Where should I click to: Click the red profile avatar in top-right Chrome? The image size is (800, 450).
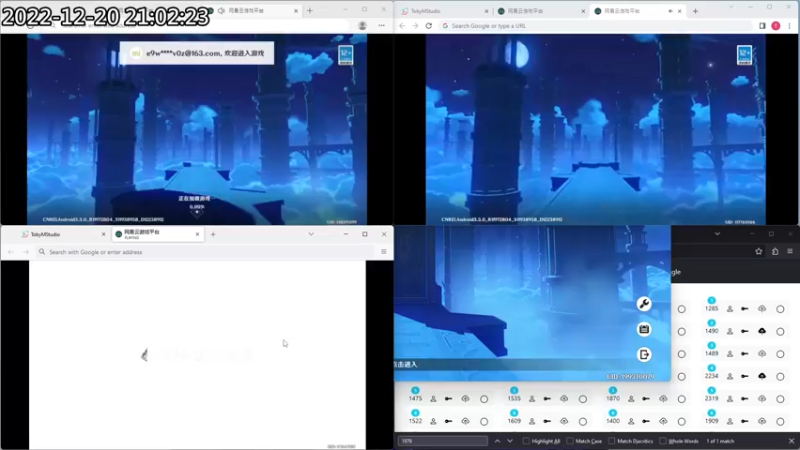click(776, 26)
